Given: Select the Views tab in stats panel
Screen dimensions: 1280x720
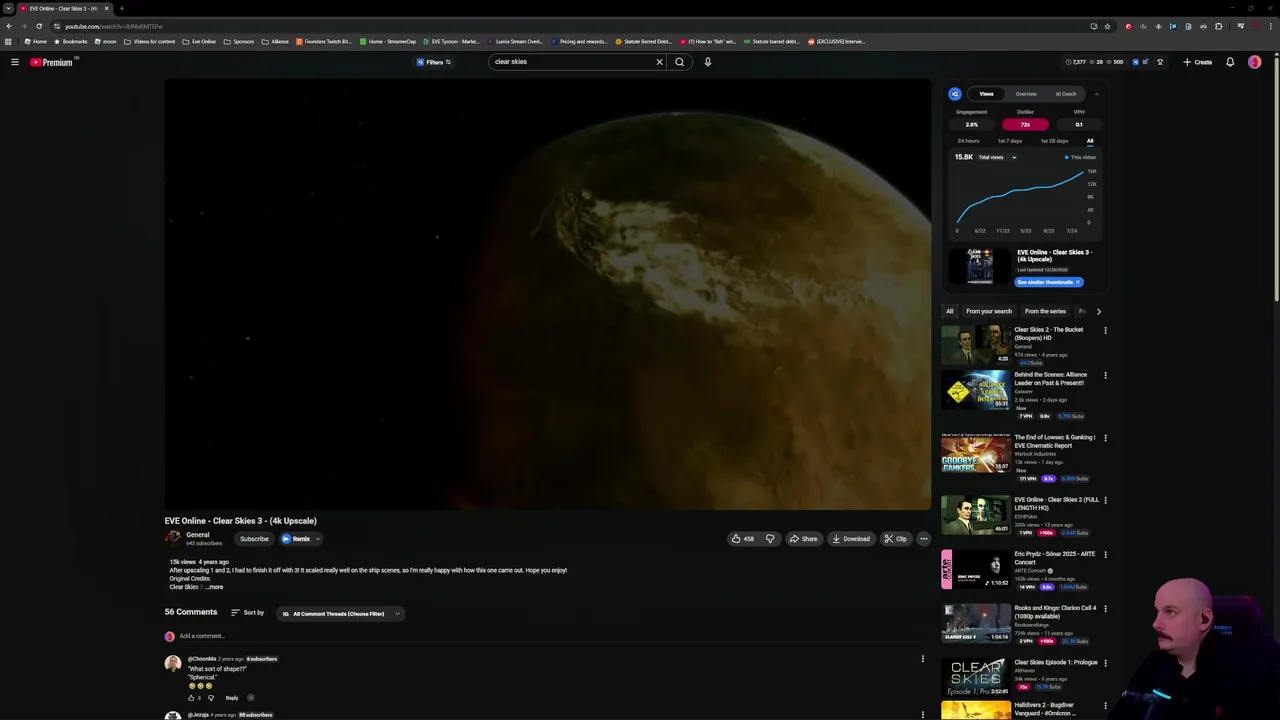Looking at the screenshot, I should pos(986,94).
